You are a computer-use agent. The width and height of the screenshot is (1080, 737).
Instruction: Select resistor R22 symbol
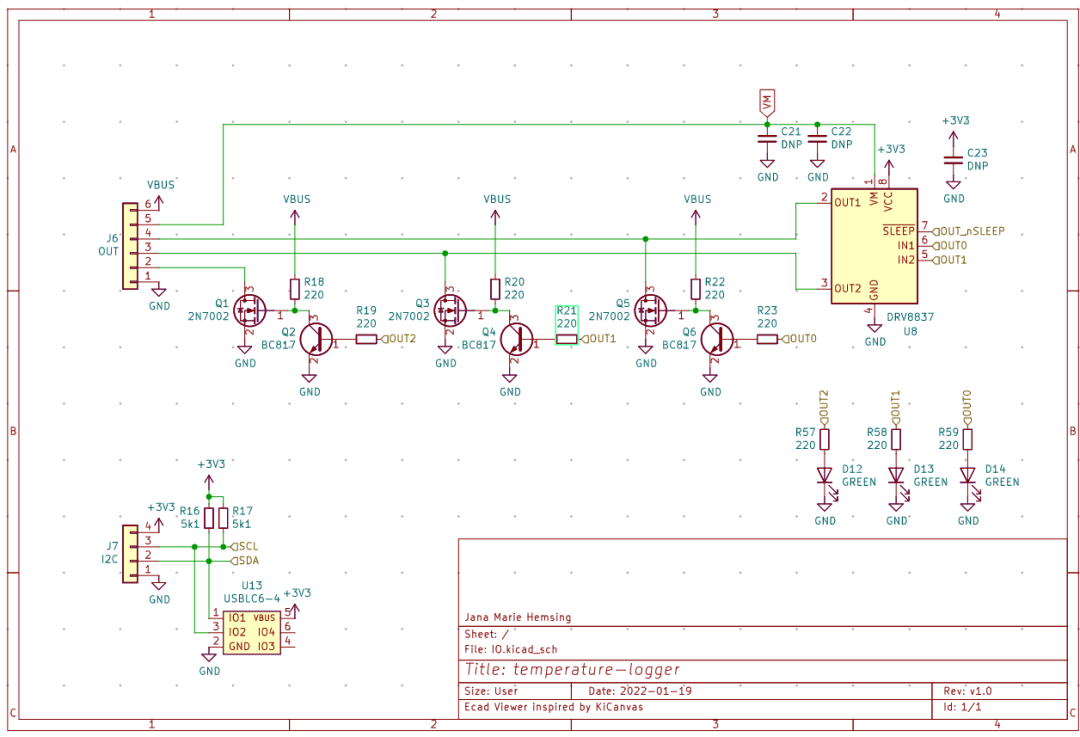pyautogui.click(x=696, y=289)
